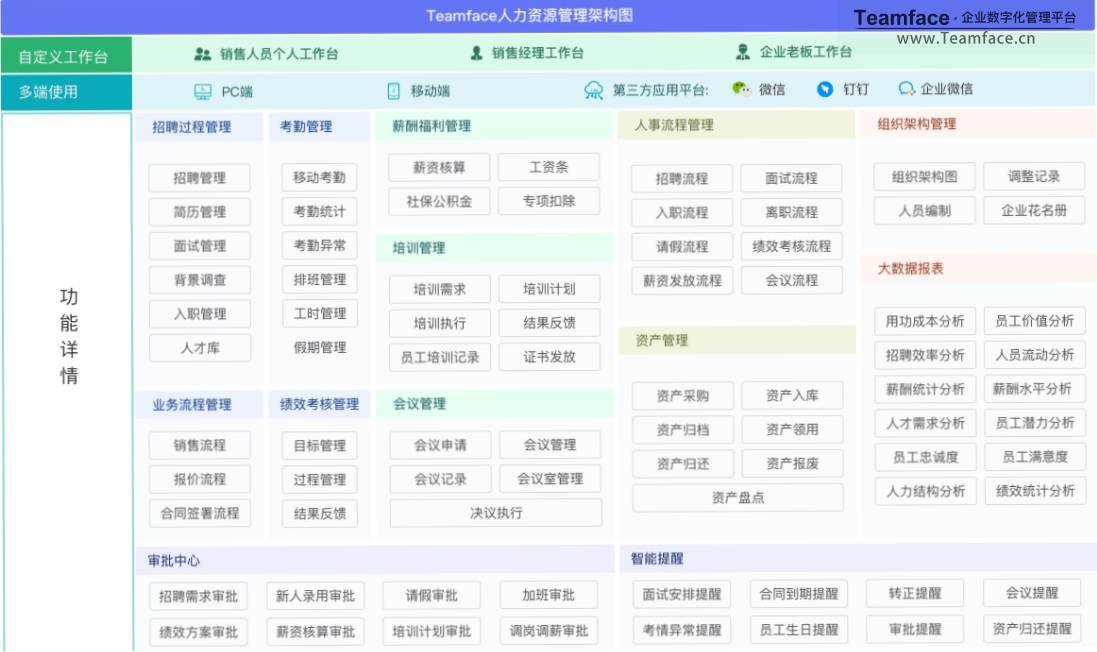Open the 大数据报表 section header

click(977, 269)
